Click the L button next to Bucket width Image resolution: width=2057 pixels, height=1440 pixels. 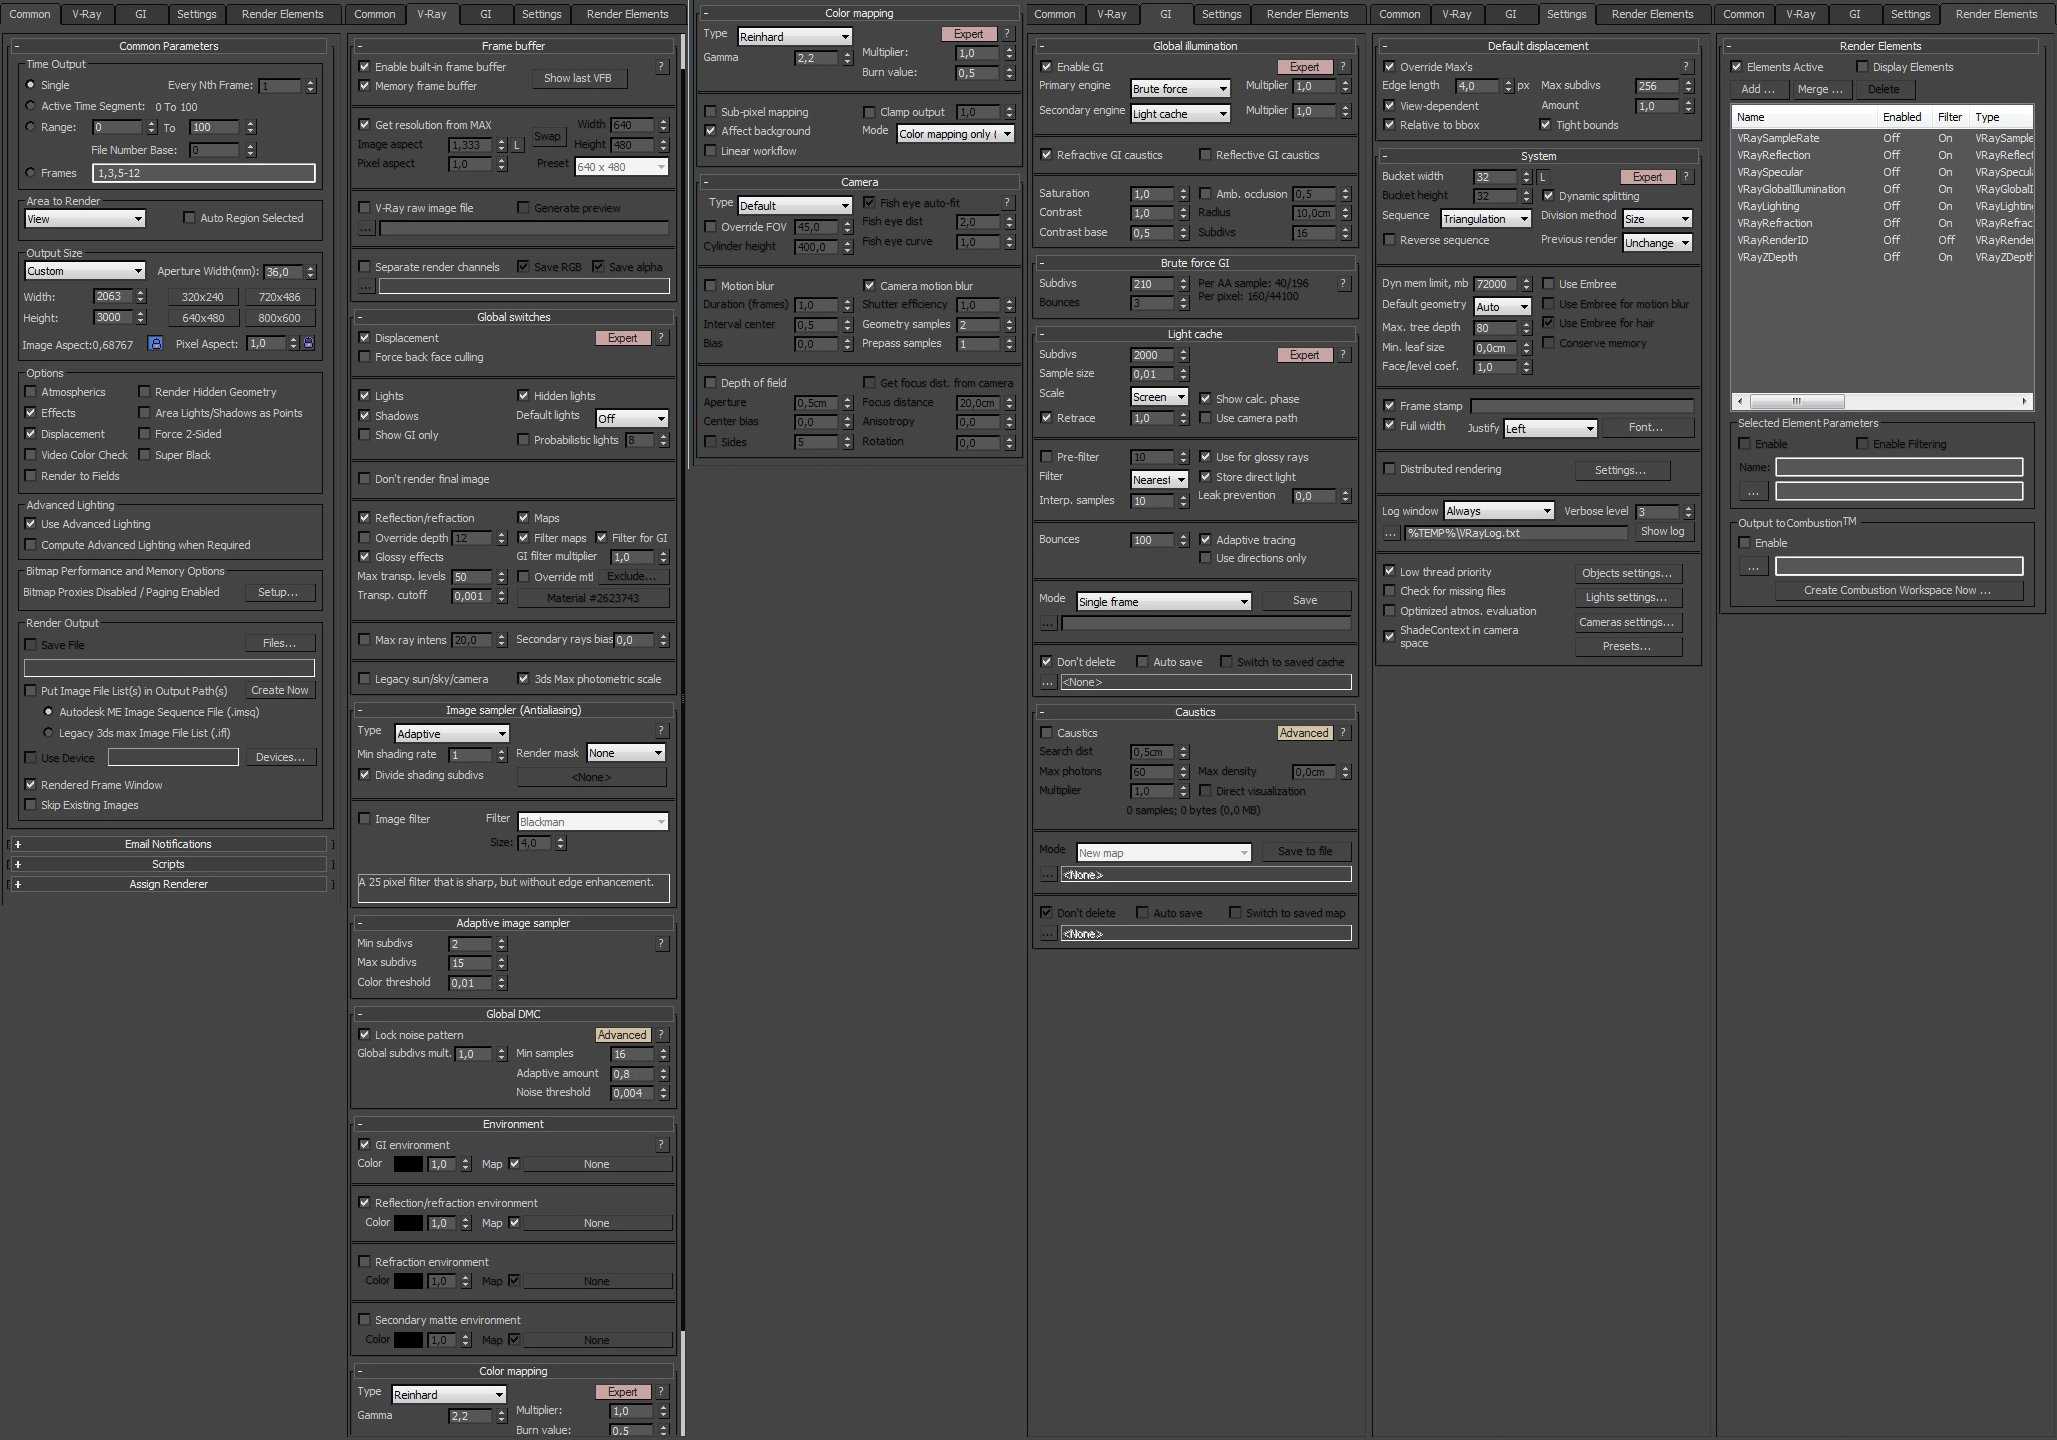coord(1543,177)
